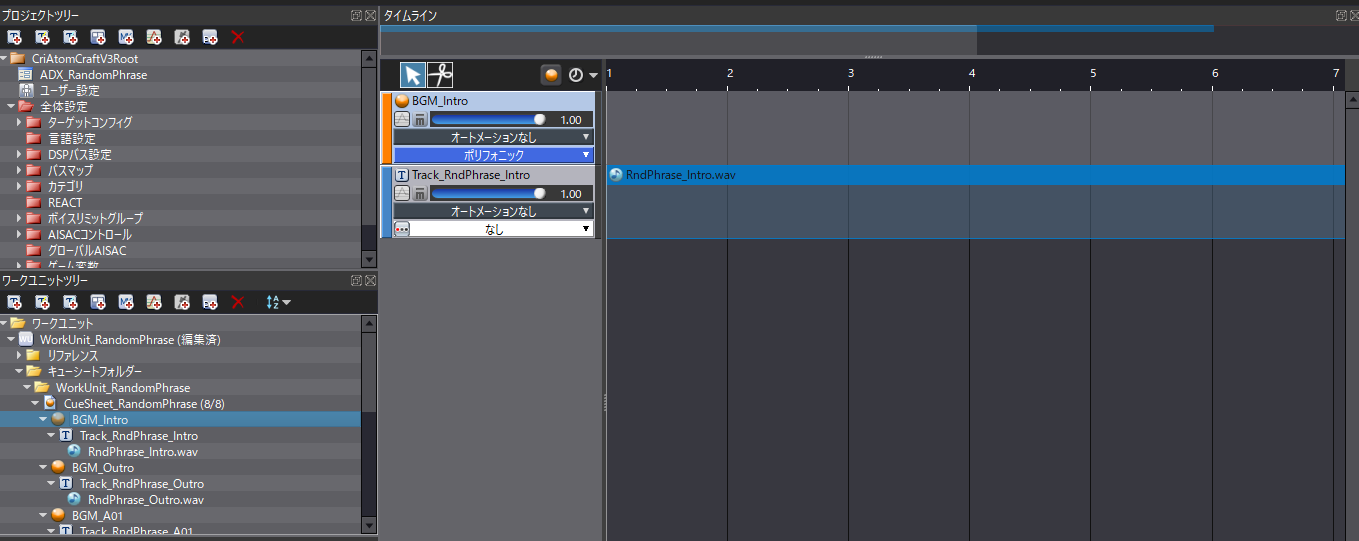Click the blue timeline overview bar
The width and height of the screenshot is (1359, 541).
797,28
